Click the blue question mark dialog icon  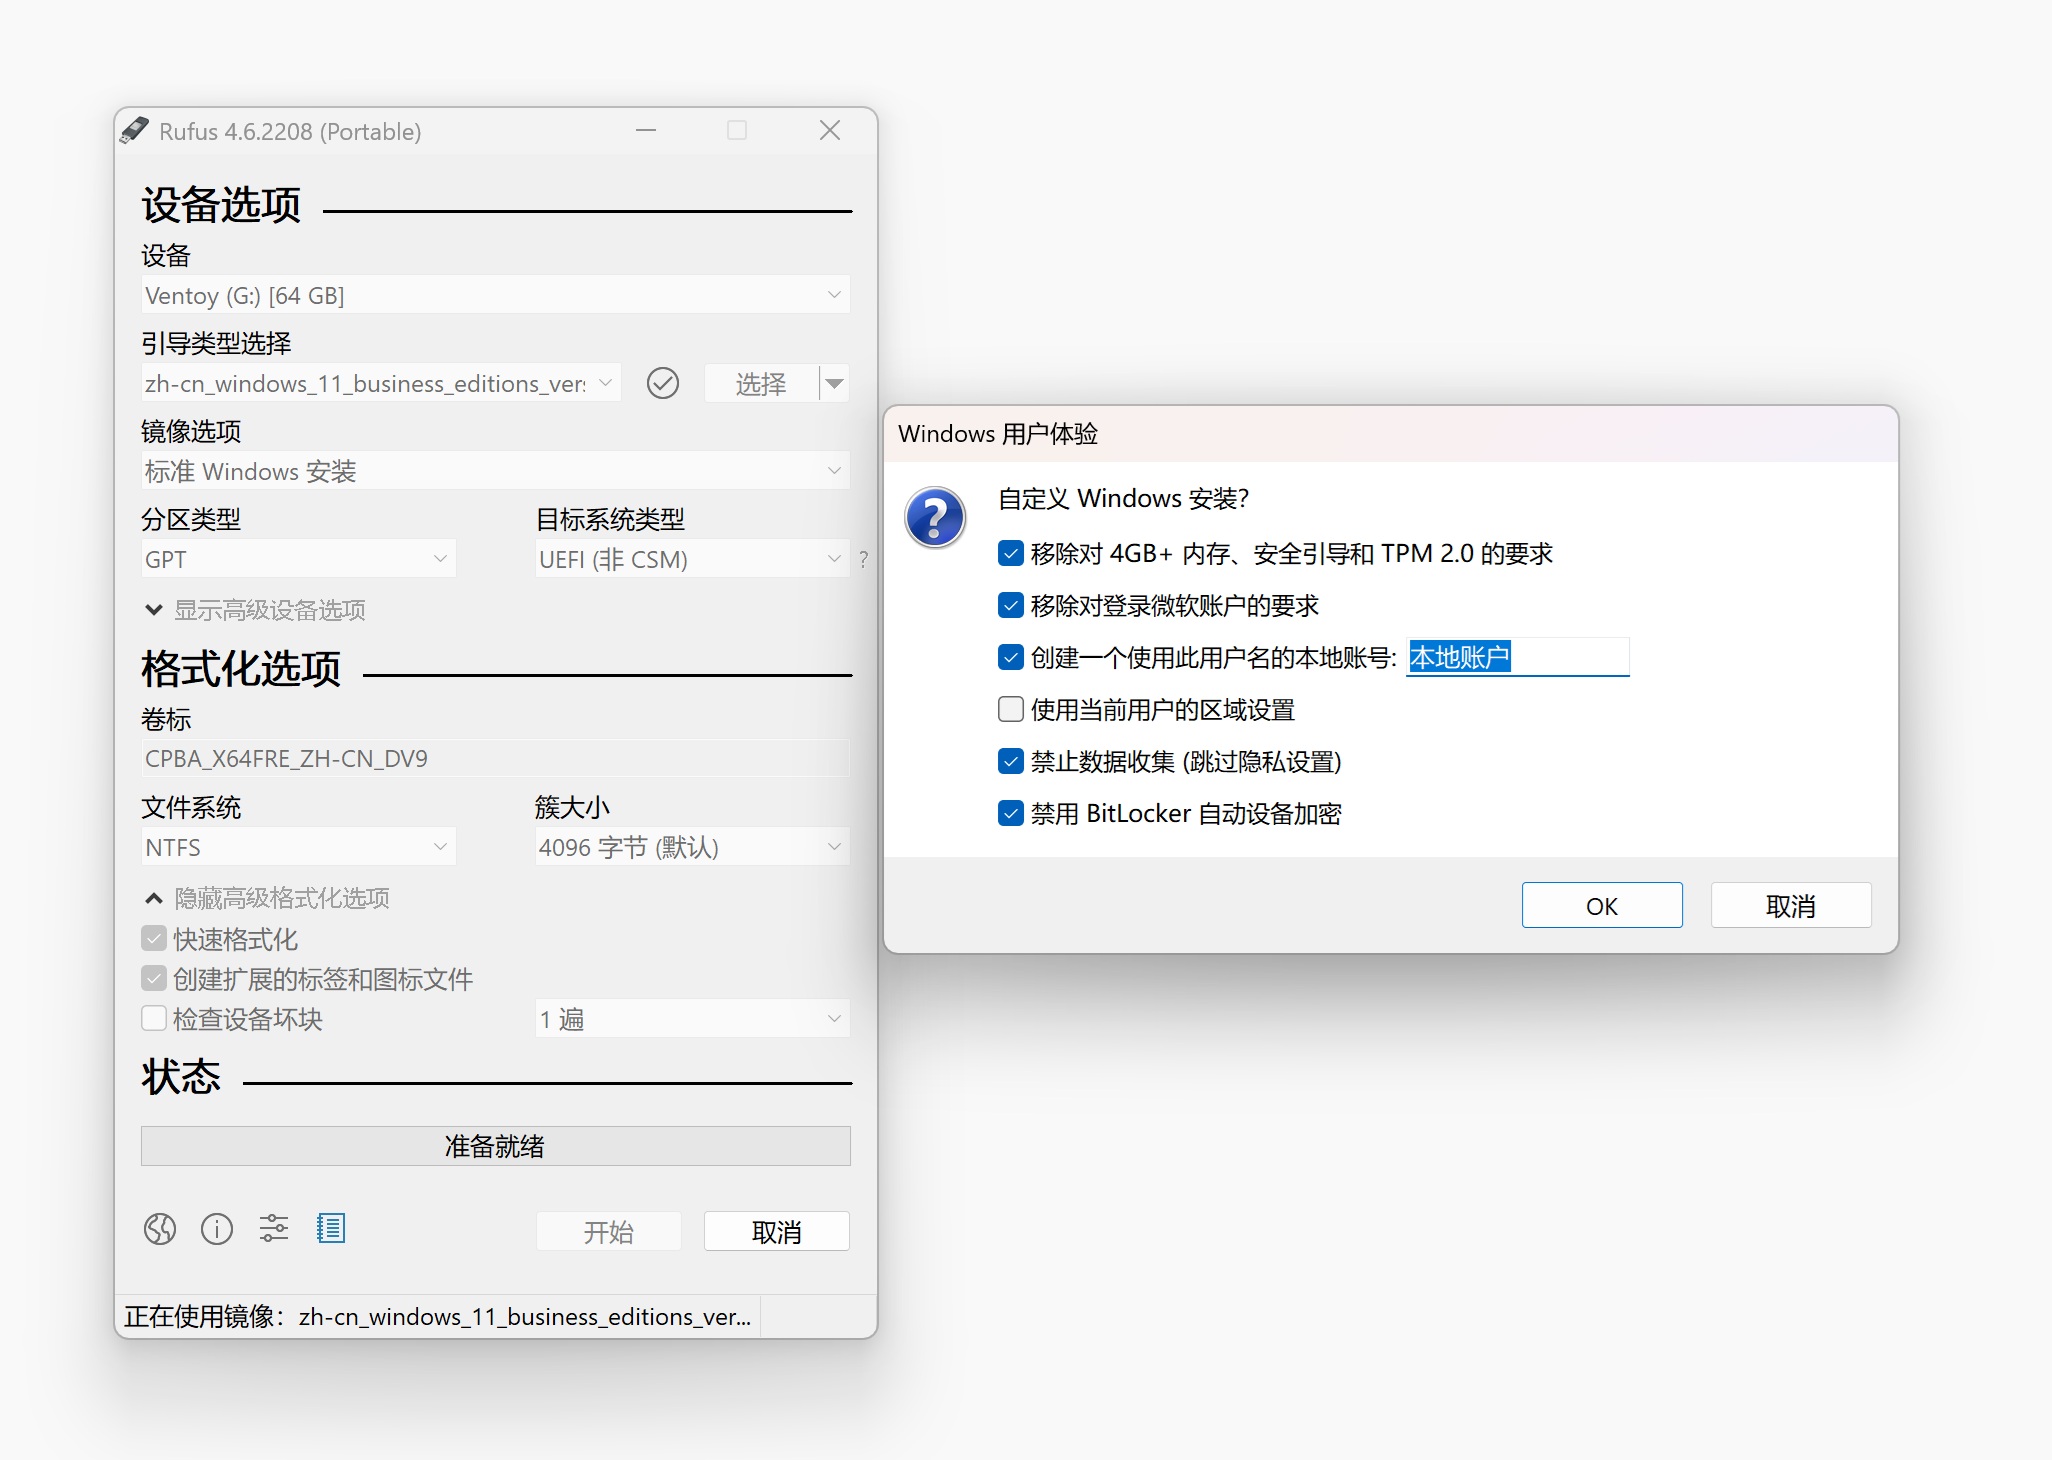coord(935,517)
